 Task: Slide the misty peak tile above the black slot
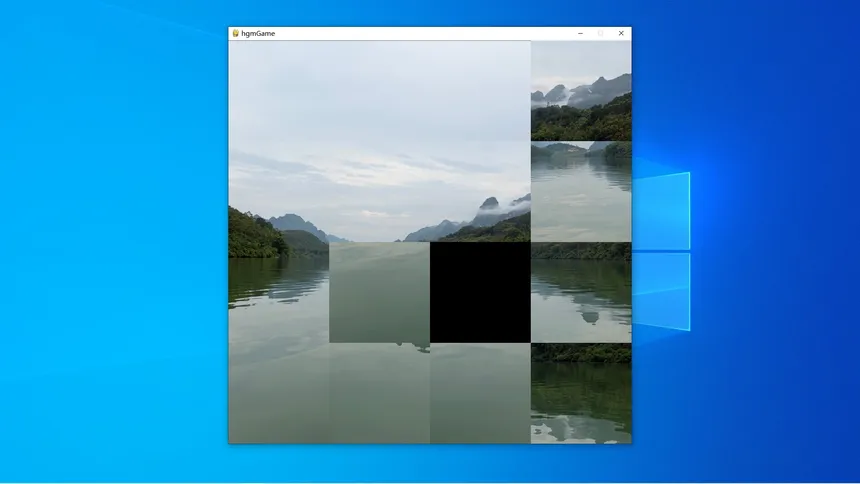pyautogui.click(x=480, y=192)
